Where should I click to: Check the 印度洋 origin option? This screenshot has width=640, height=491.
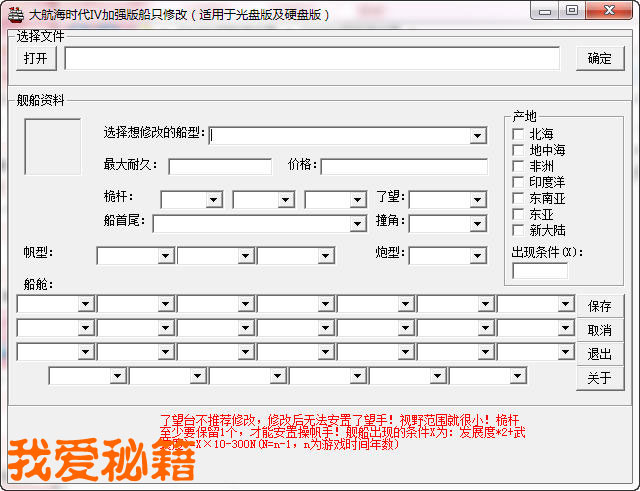tap(518, 182)
